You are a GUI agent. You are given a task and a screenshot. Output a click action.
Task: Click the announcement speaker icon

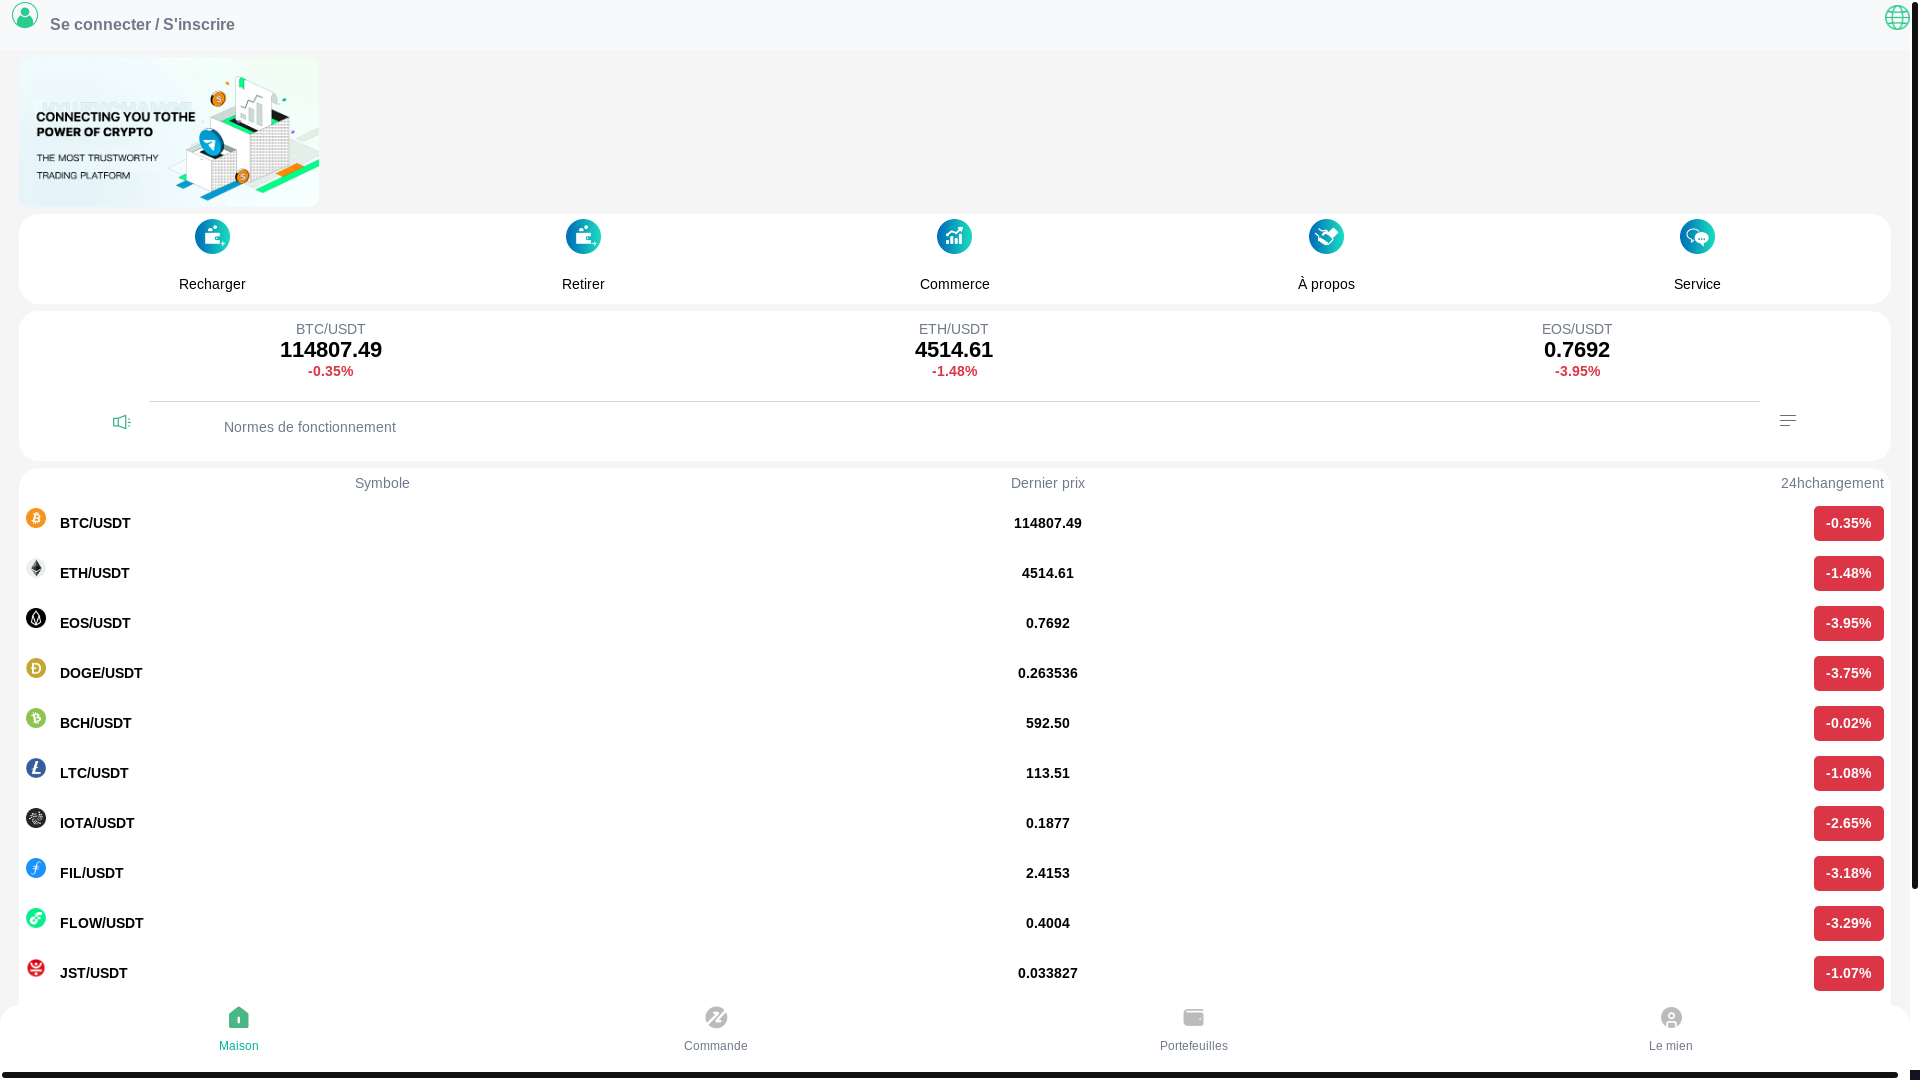pos(122,423)
